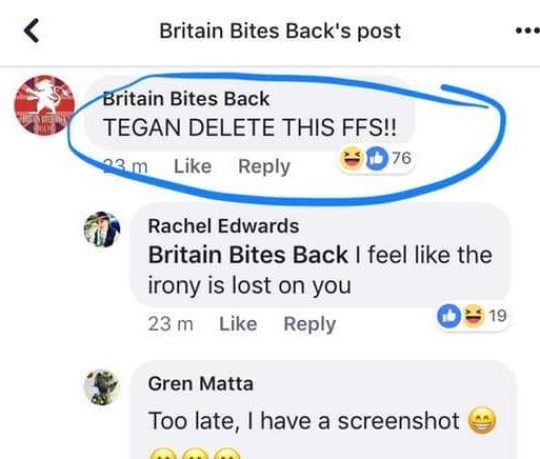Open the bold Britain Bites Back mention
Screen dimensions: 540x459
click(x=248, y=255)
